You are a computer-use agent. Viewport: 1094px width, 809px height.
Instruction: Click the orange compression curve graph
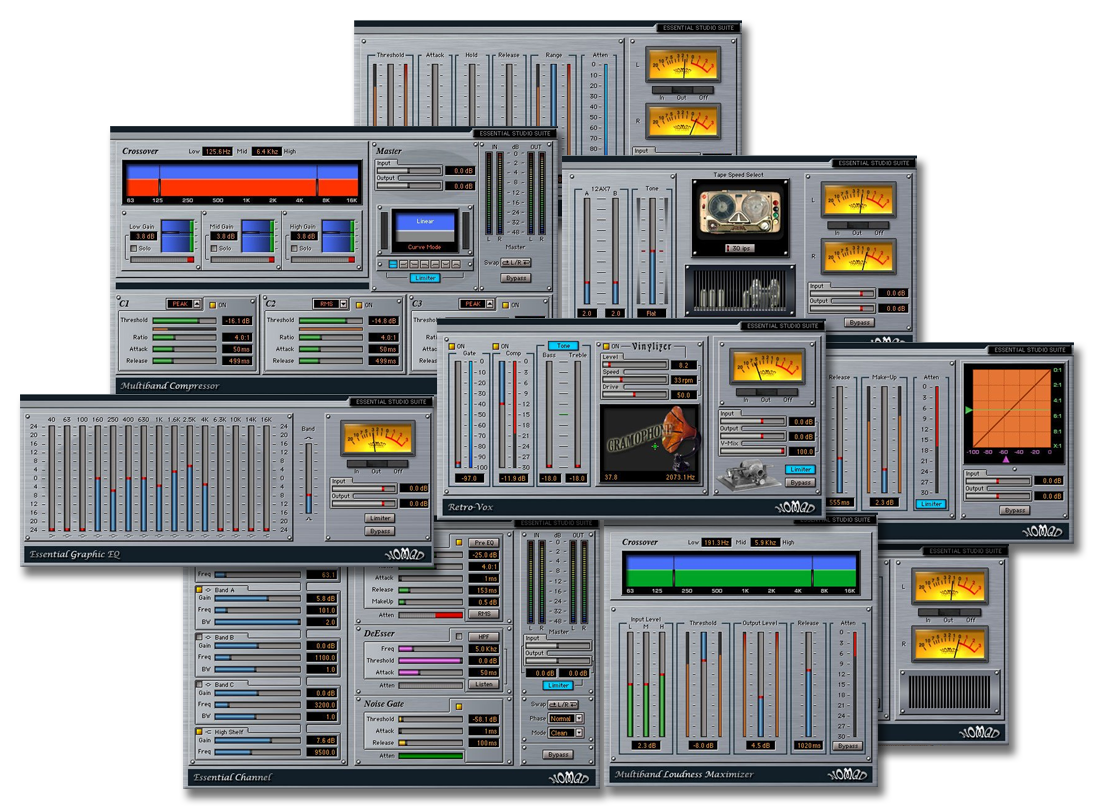pos(1012,410)
